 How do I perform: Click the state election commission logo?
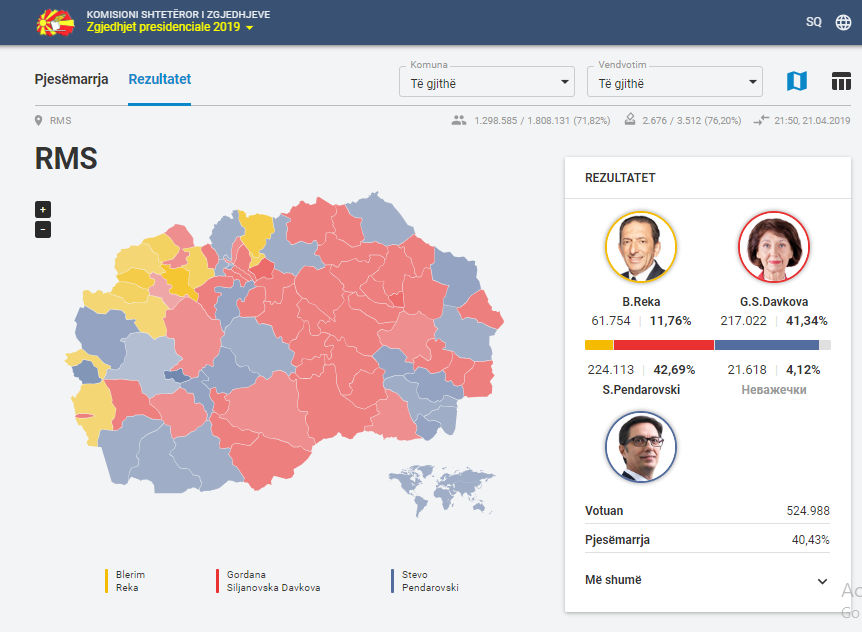click(55, 22)
